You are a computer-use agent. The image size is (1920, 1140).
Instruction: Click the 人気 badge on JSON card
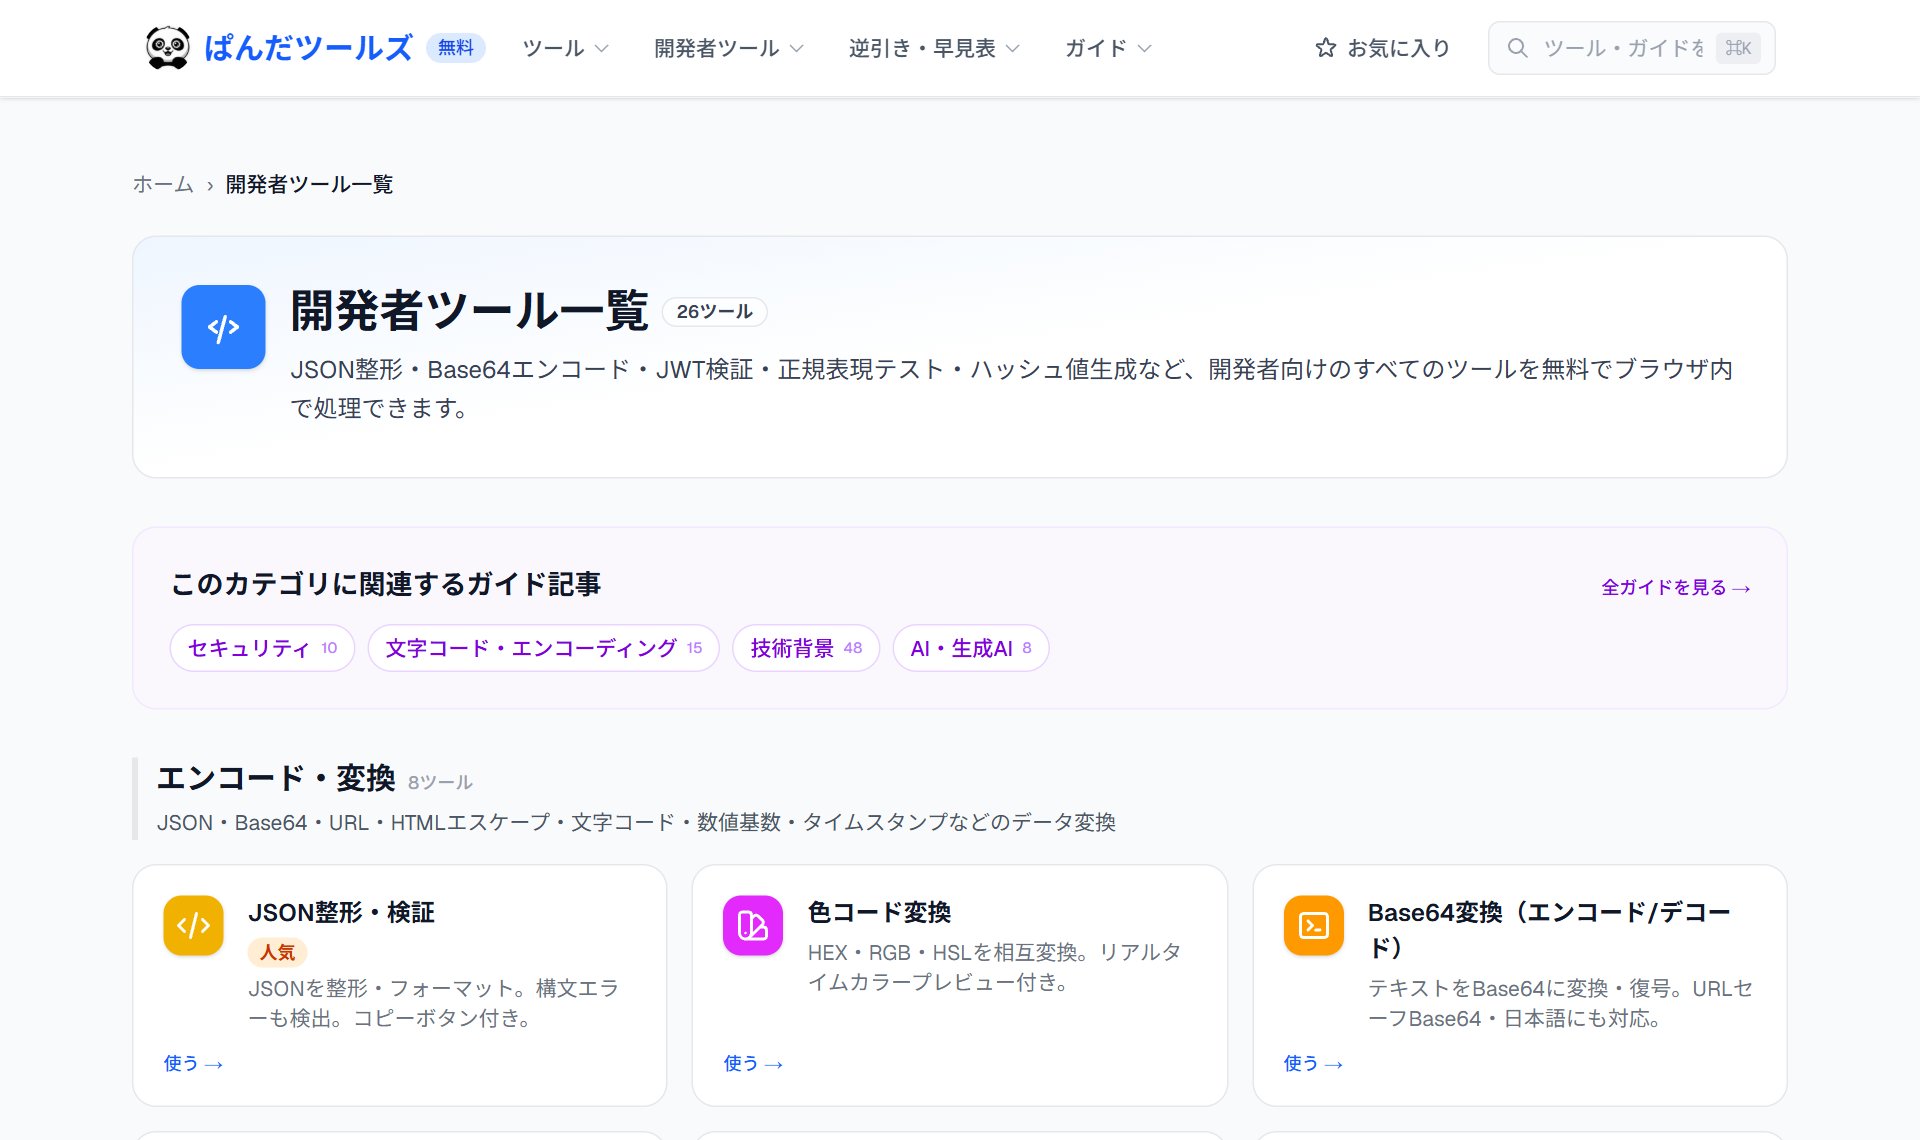pos(277,952)
